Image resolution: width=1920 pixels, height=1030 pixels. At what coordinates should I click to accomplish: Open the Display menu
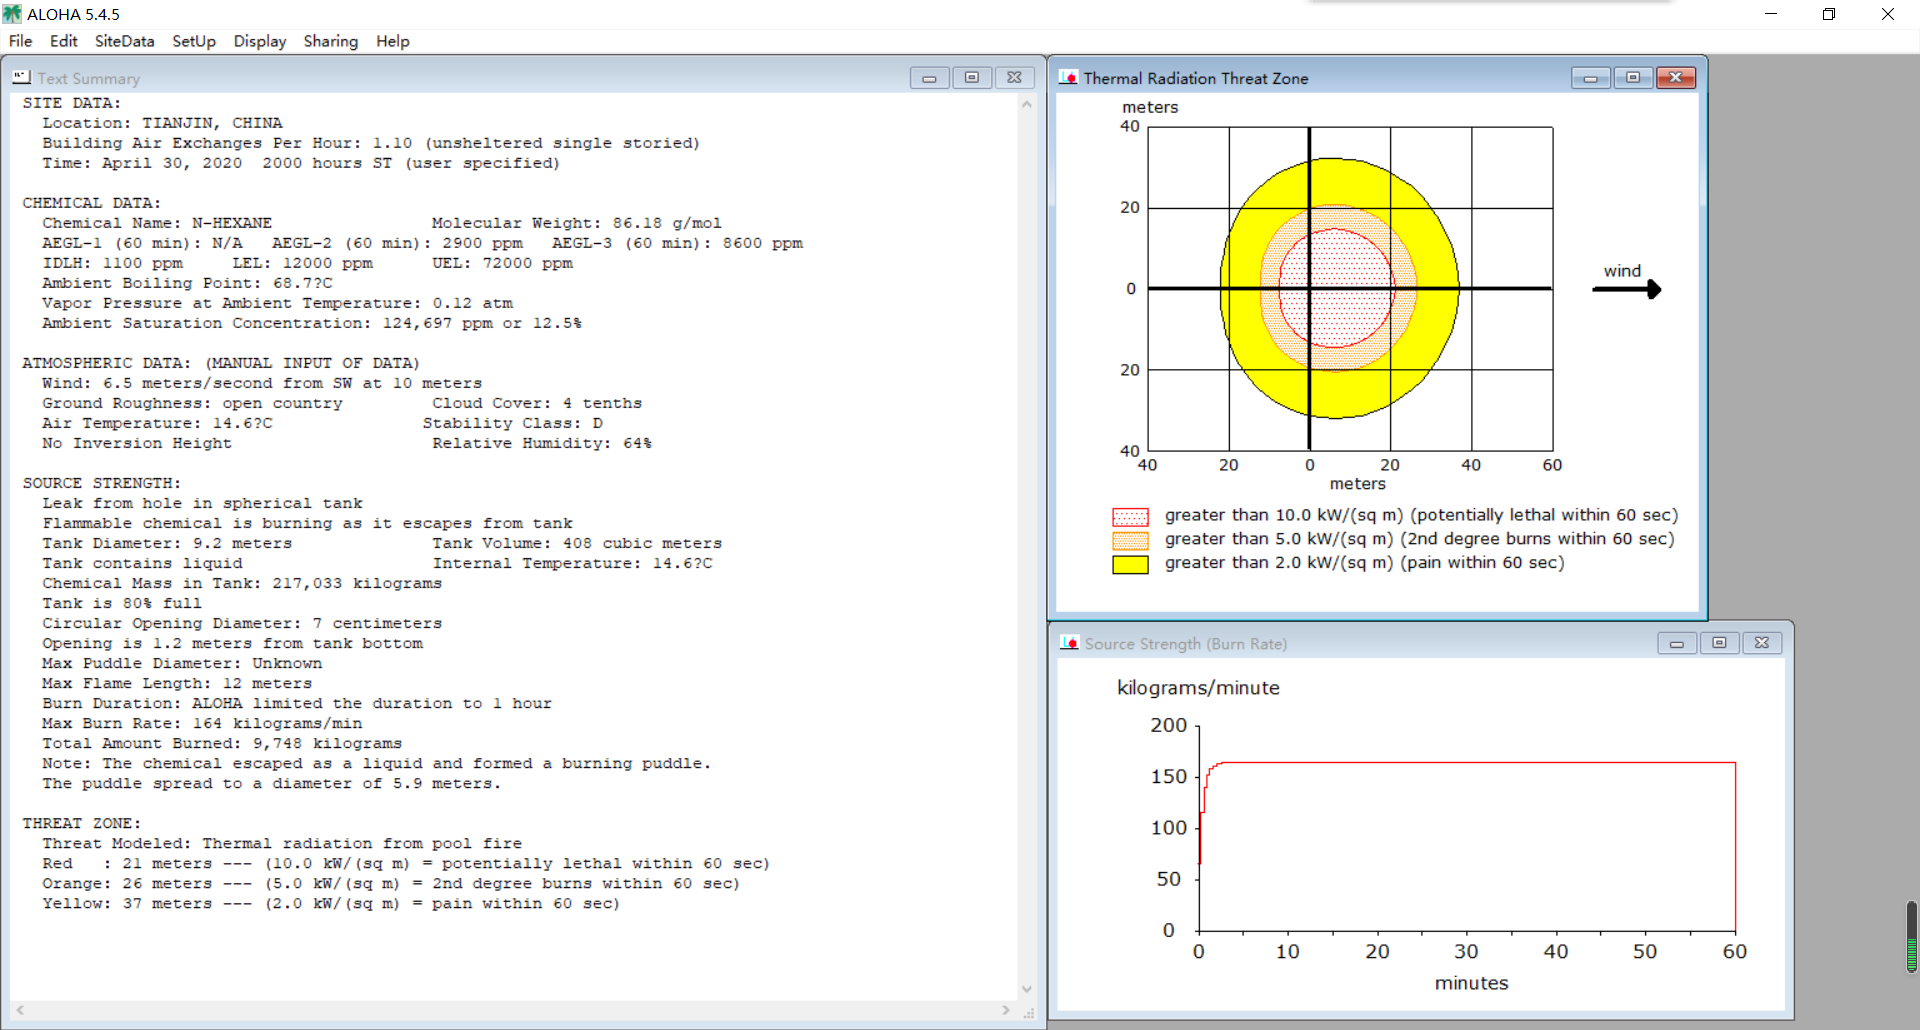260,41
